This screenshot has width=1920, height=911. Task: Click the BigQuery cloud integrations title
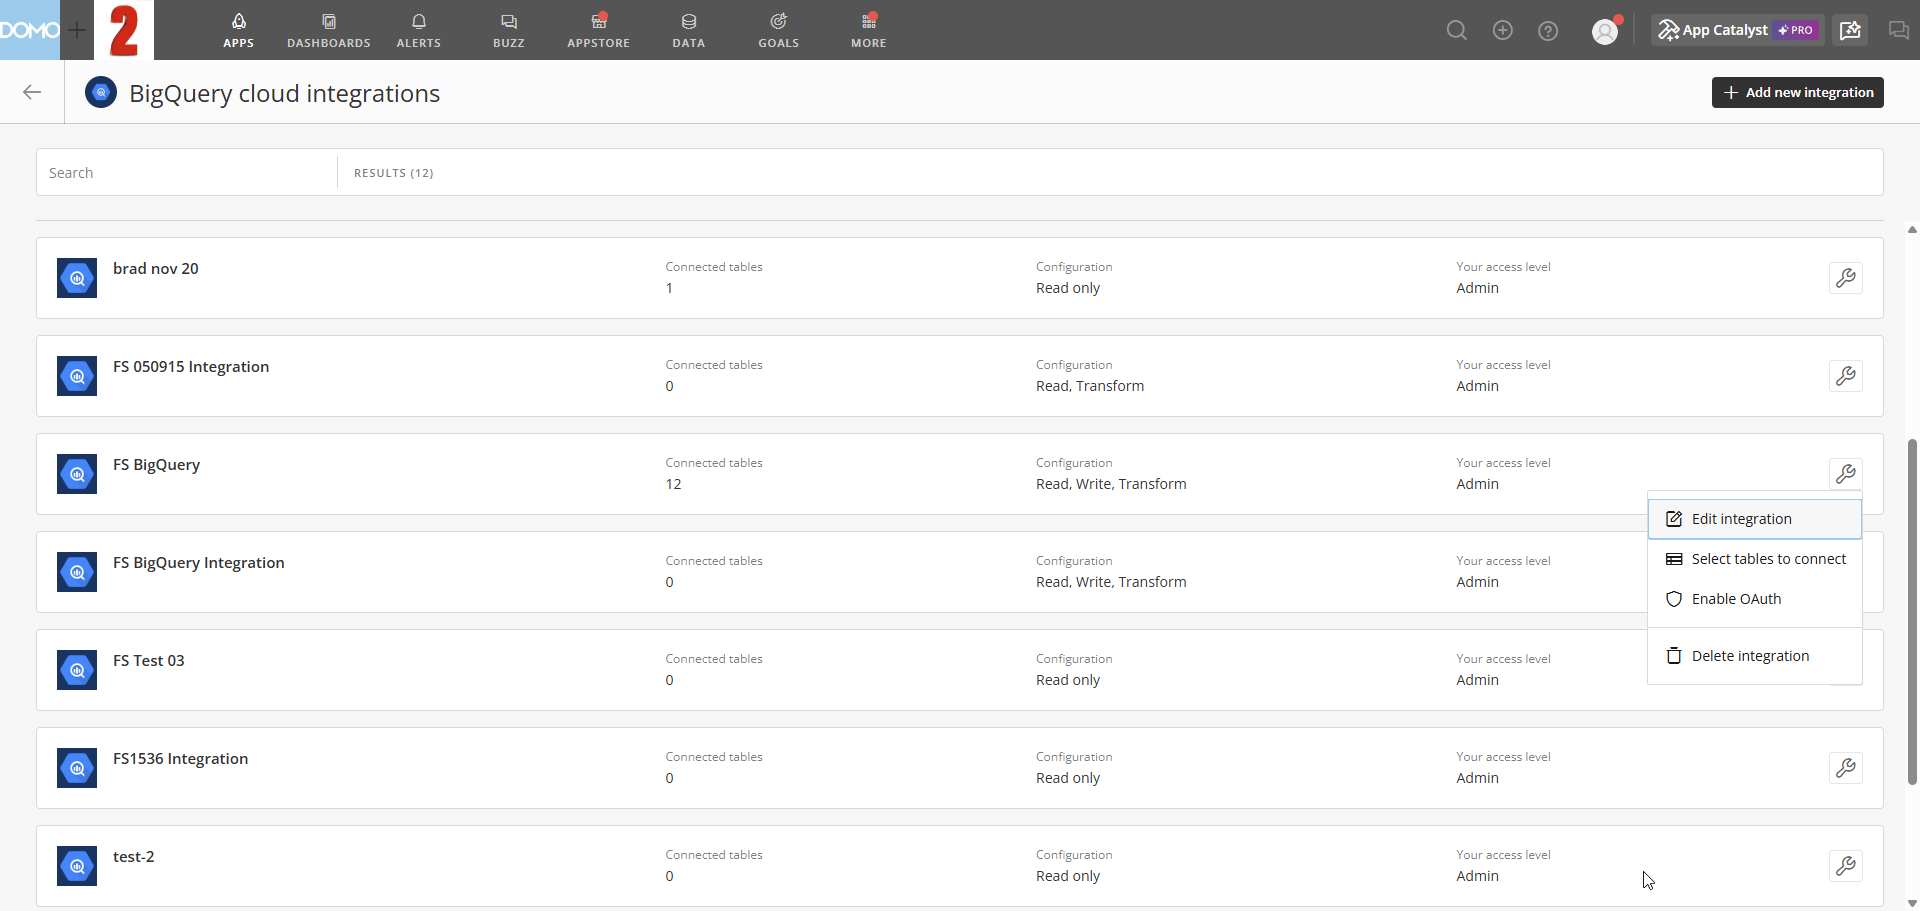coord(284,93)
